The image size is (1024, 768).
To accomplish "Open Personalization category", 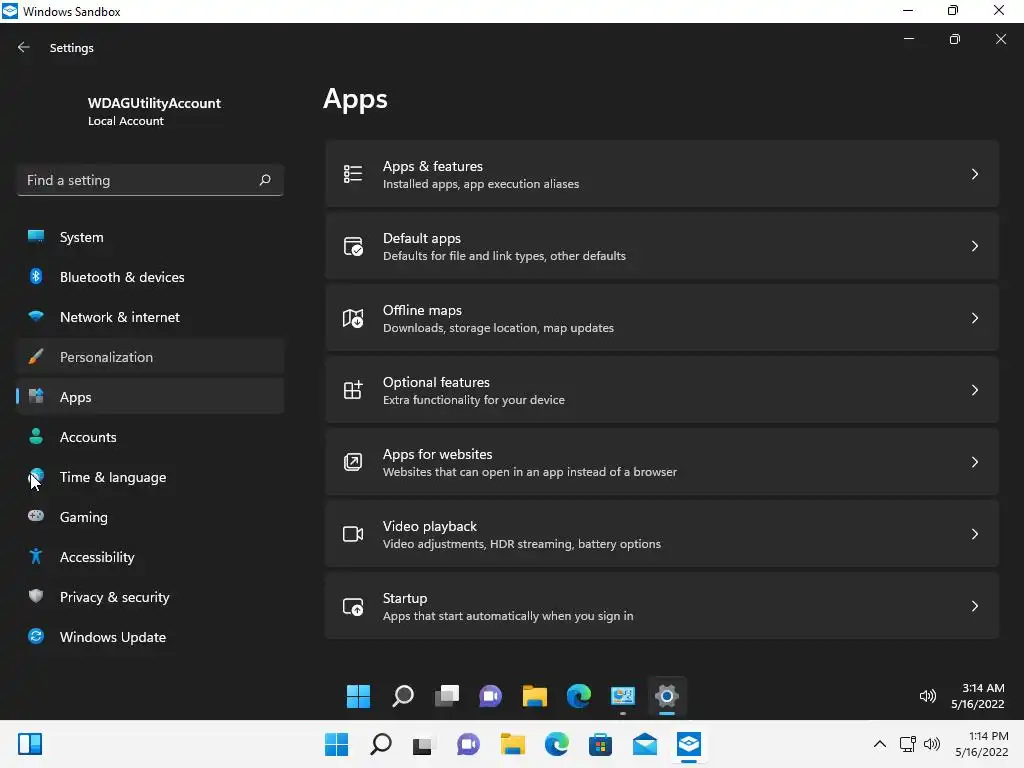I will point(150,357).
